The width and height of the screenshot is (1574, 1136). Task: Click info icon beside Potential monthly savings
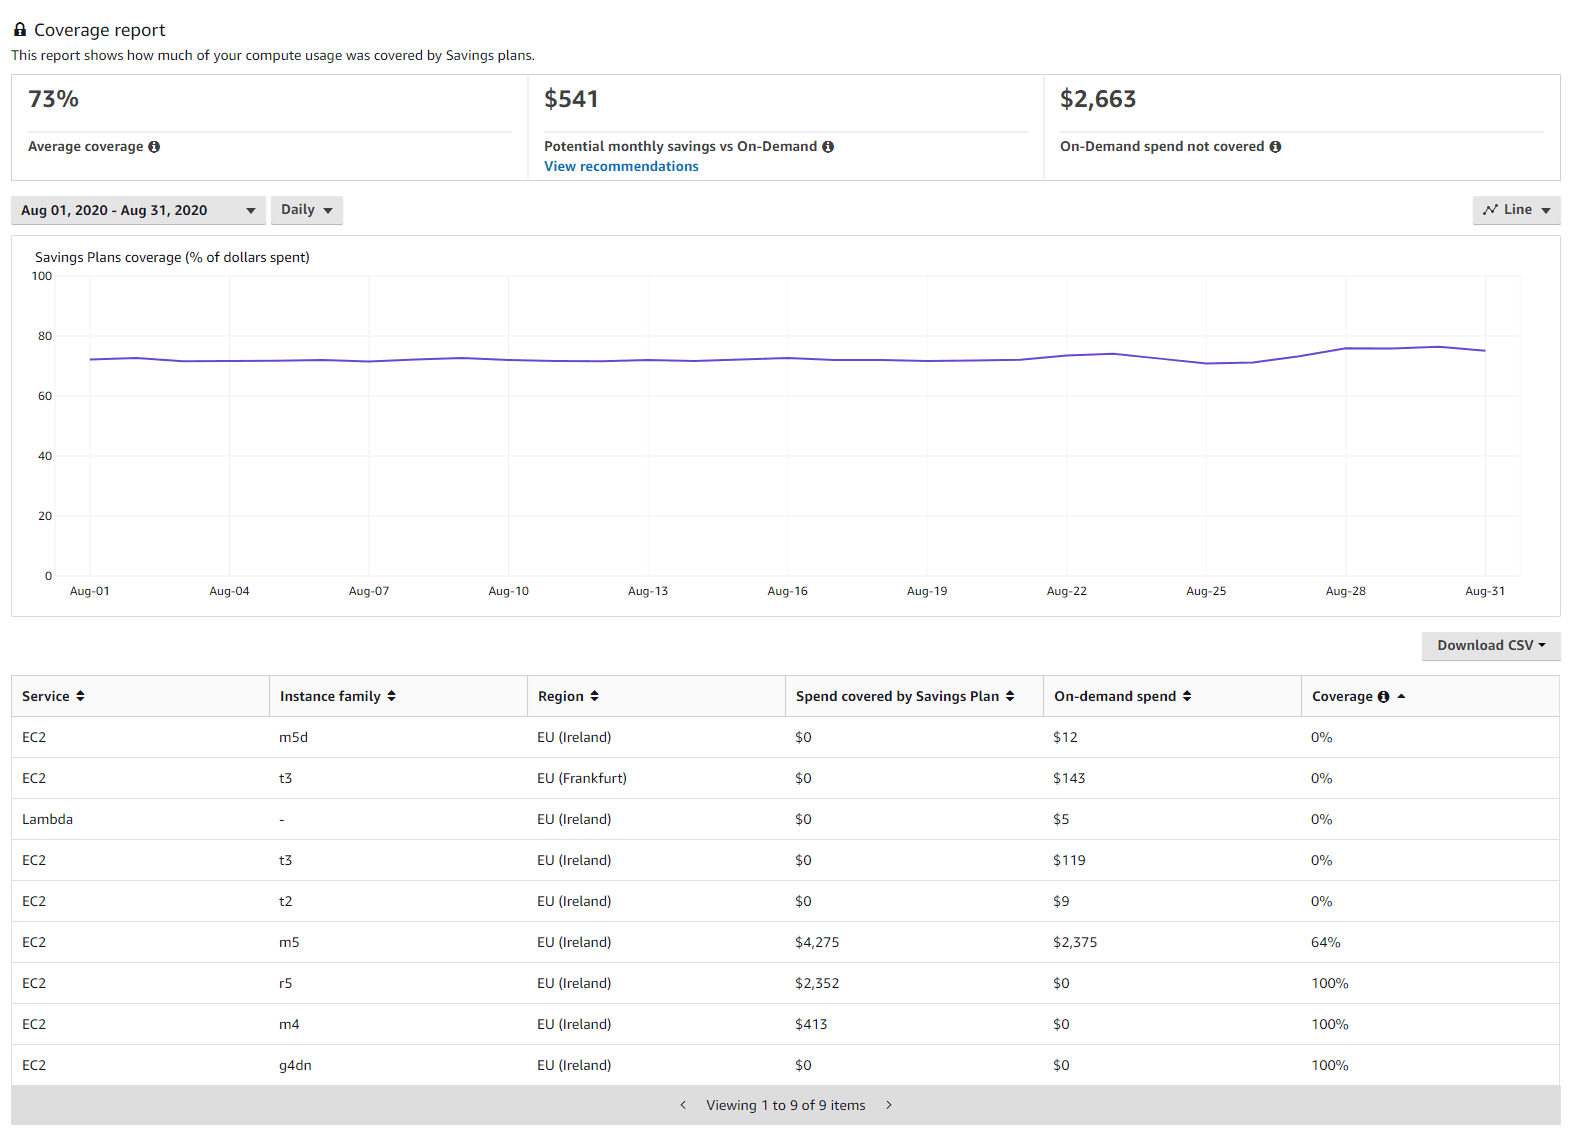828,147
